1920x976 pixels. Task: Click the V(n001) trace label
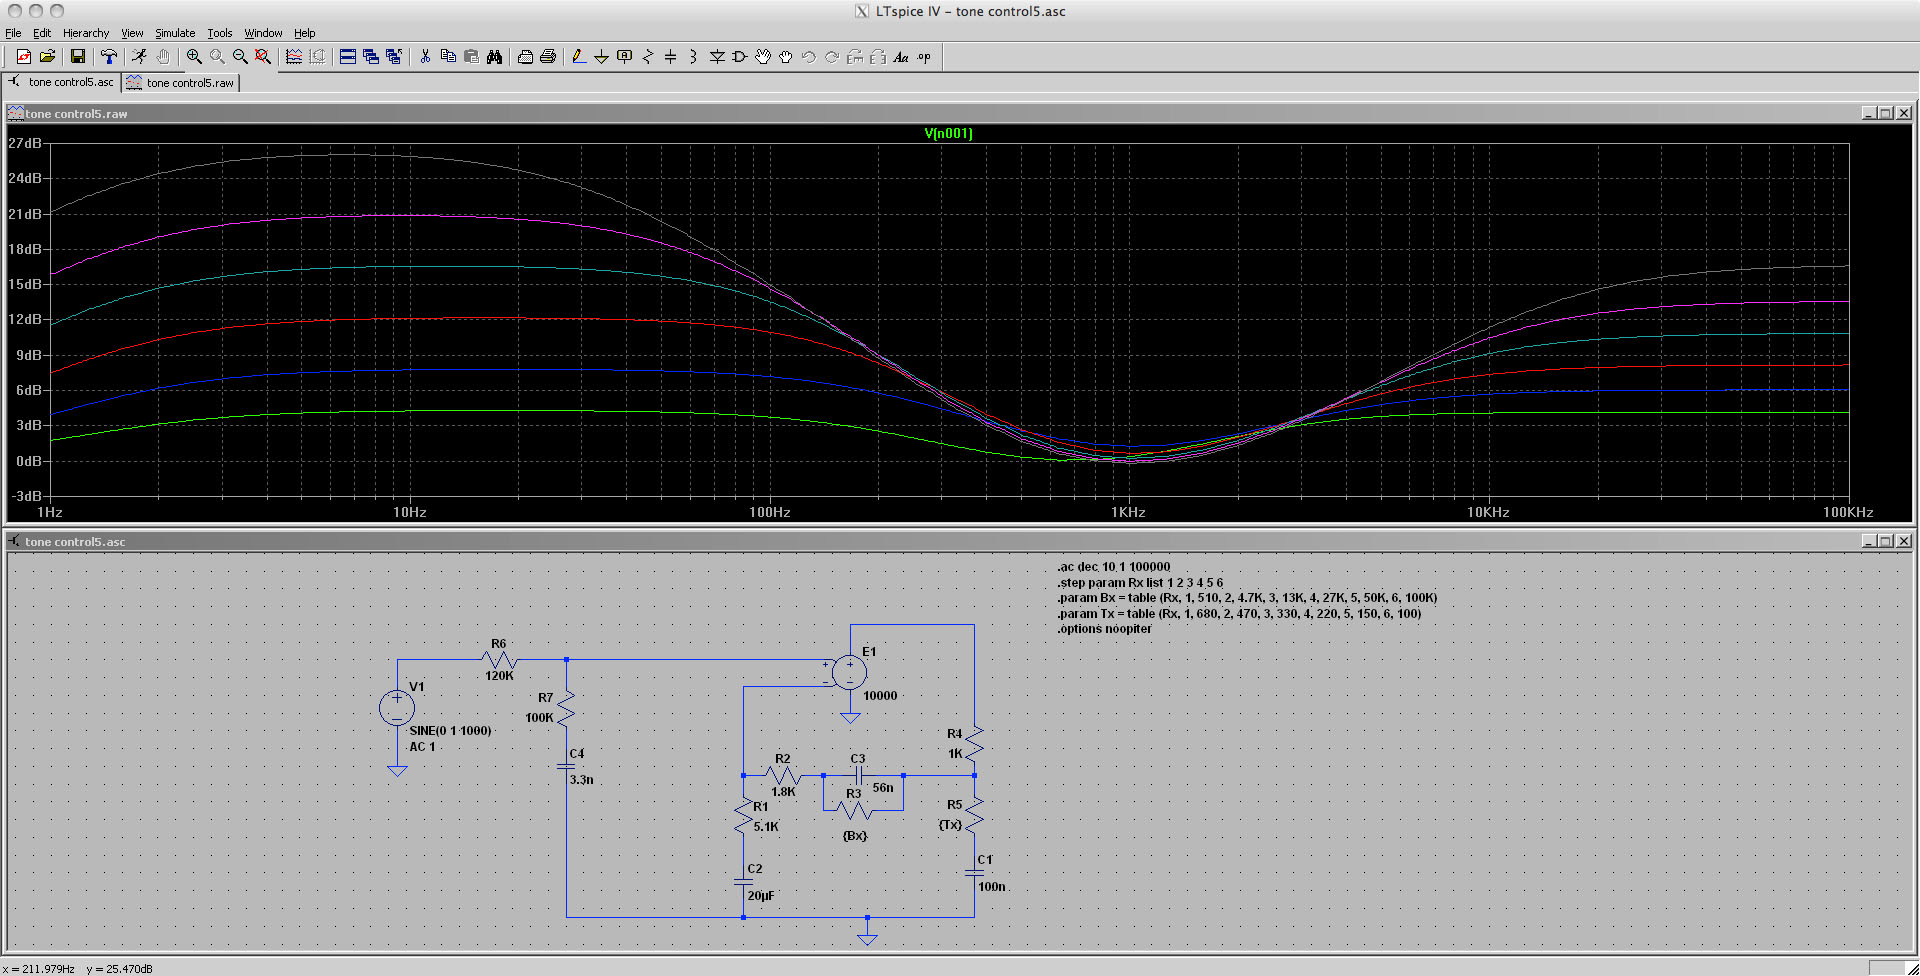coord(948,133)
